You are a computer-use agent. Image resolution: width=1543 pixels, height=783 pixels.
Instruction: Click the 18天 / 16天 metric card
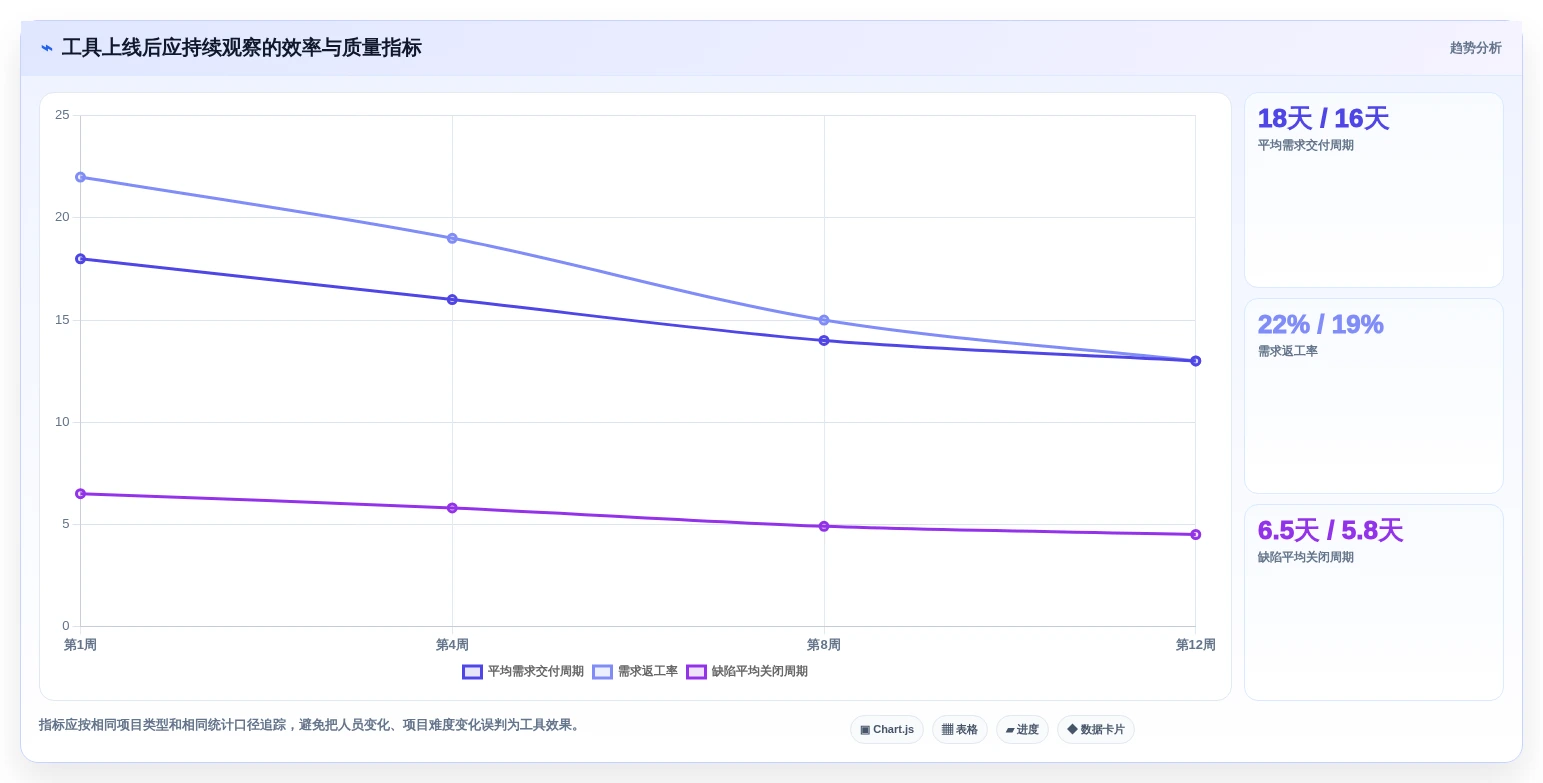point(1374,190)
